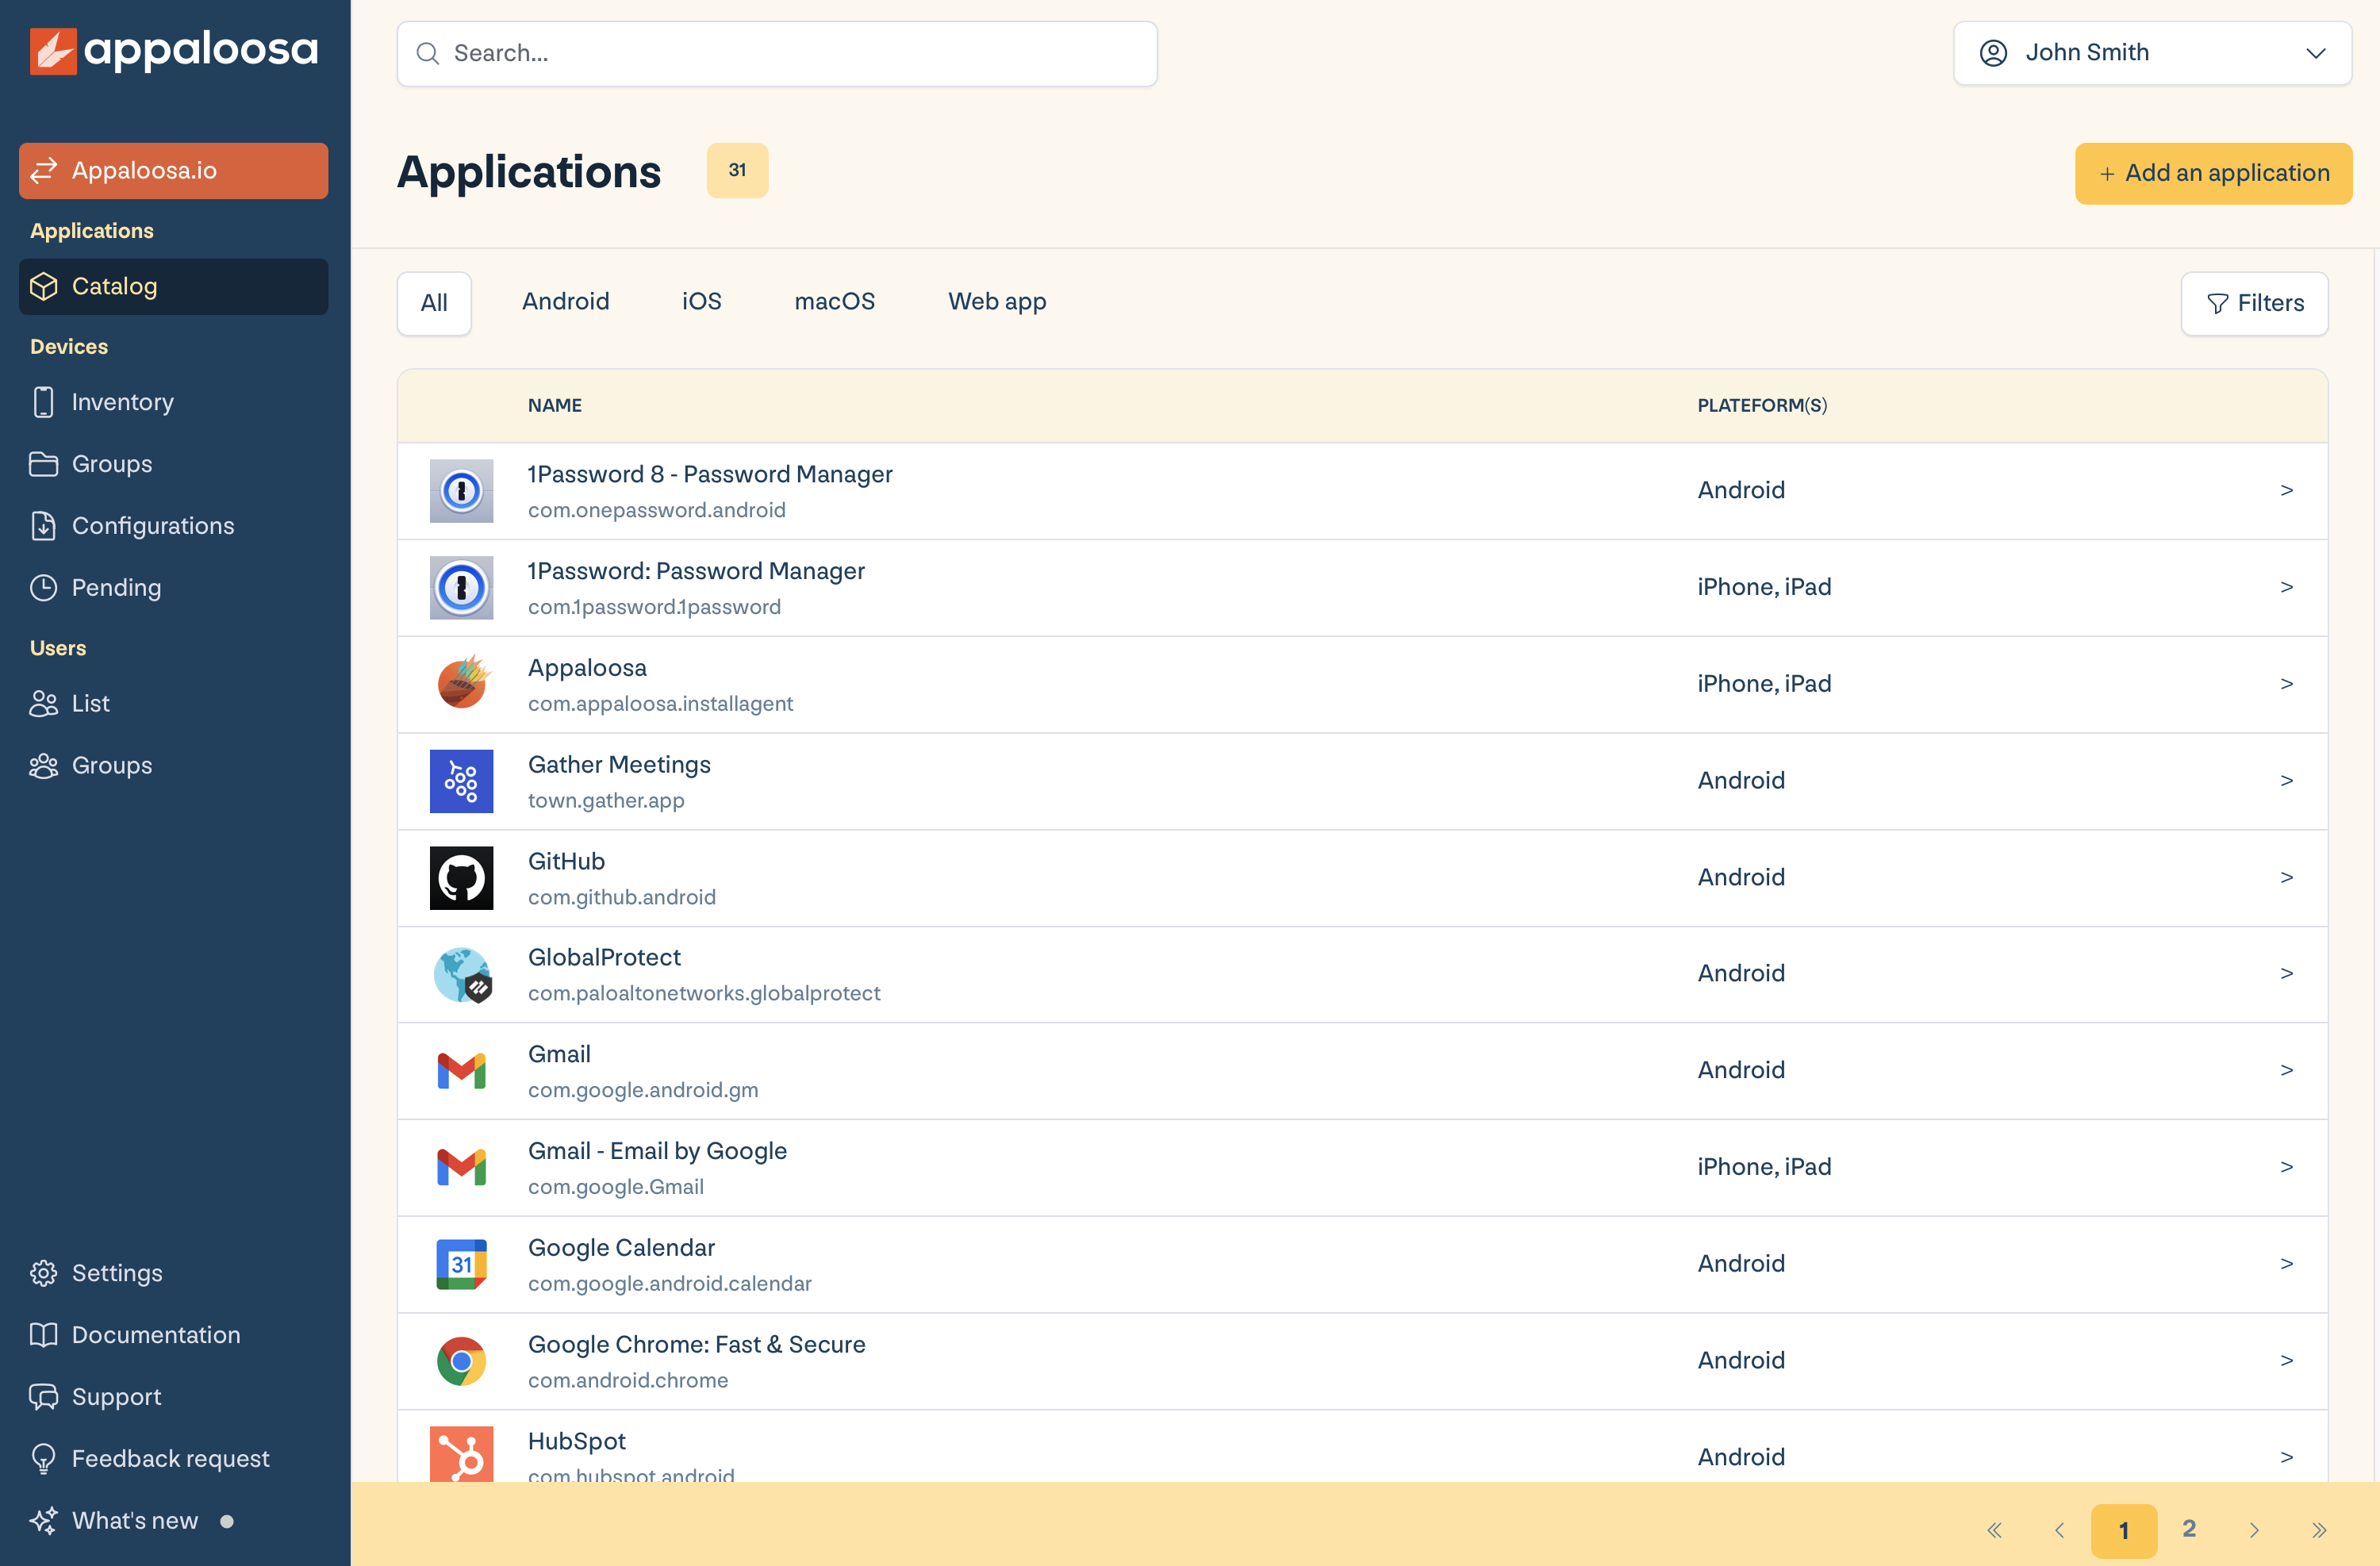
Task: Open GlobalProtect row chevron
Action: click(x=2286, y=974)
